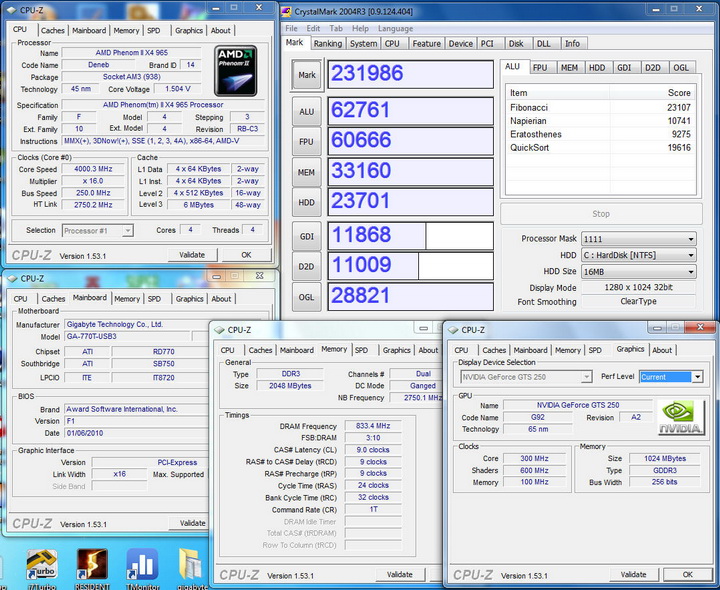The image size is (720, 590).
Task: Click the NVIDIA logo in Graphics window
Action: [681, 417]
